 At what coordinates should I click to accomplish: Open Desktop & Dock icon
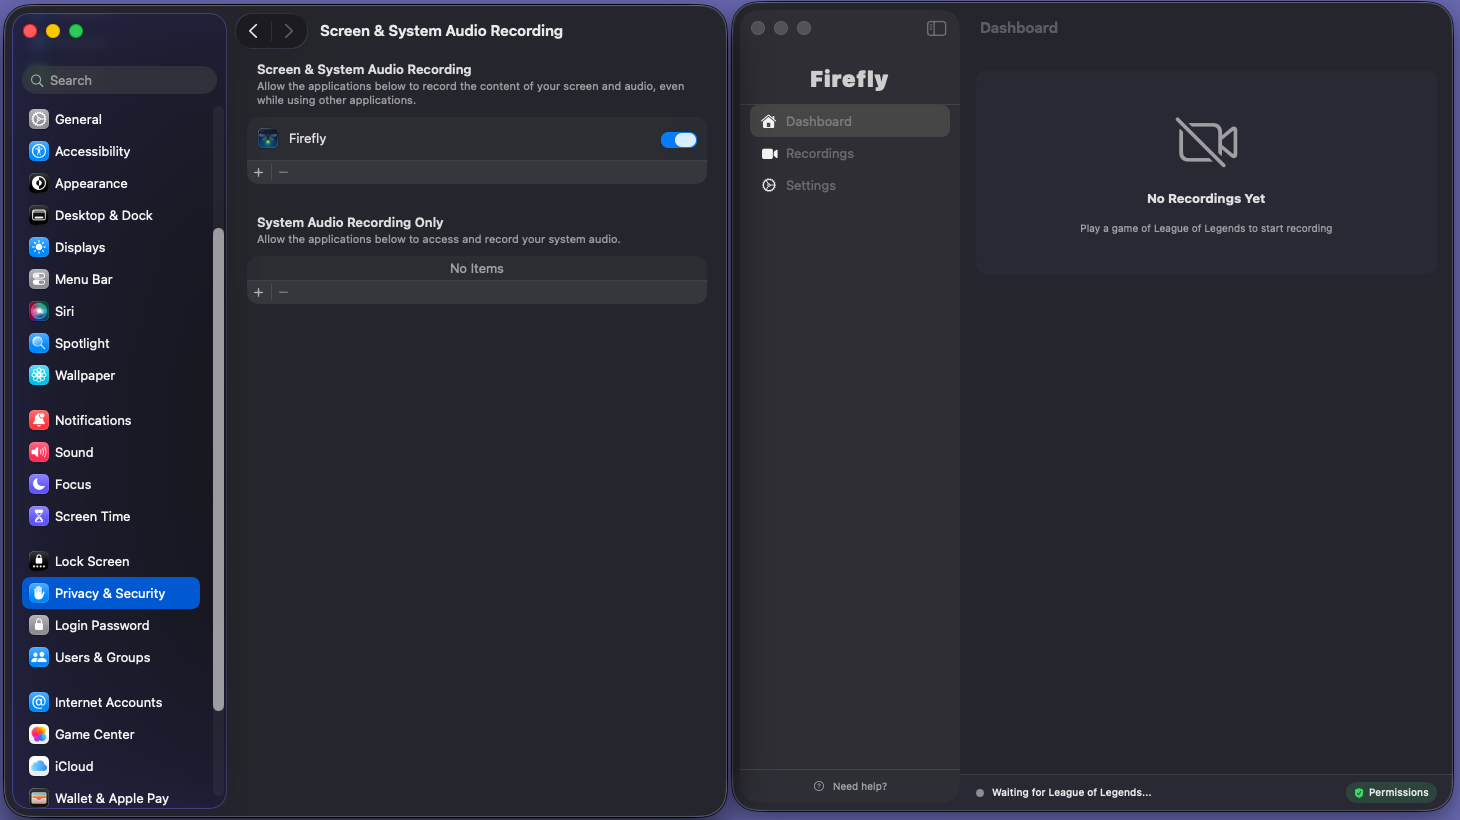click(x=39, y=215)
